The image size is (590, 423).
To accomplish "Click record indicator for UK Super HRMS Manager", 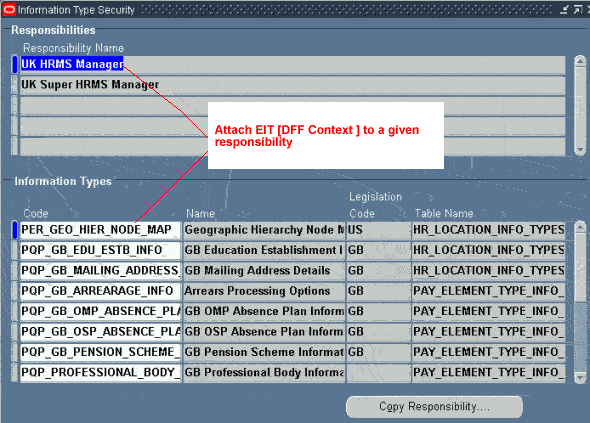I will coord(15,85).
